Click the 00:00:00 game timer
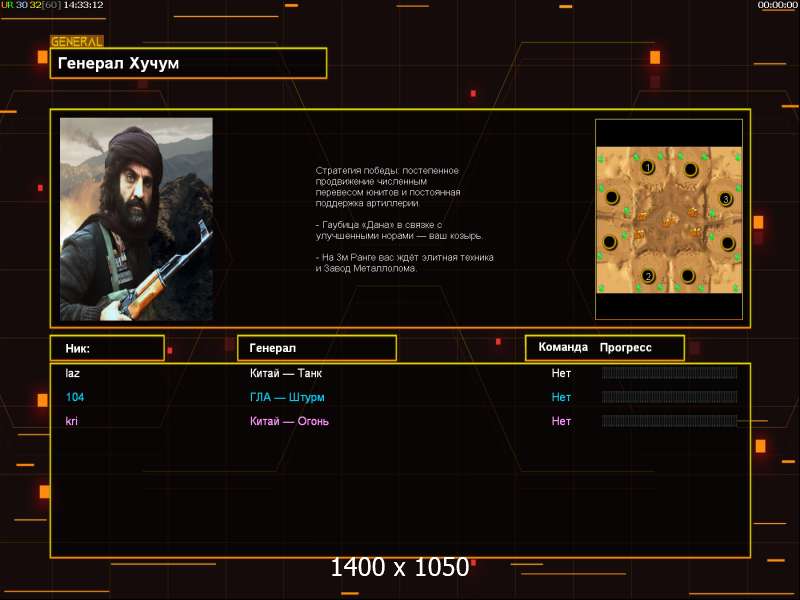800x600 pixels. (778, 5)
